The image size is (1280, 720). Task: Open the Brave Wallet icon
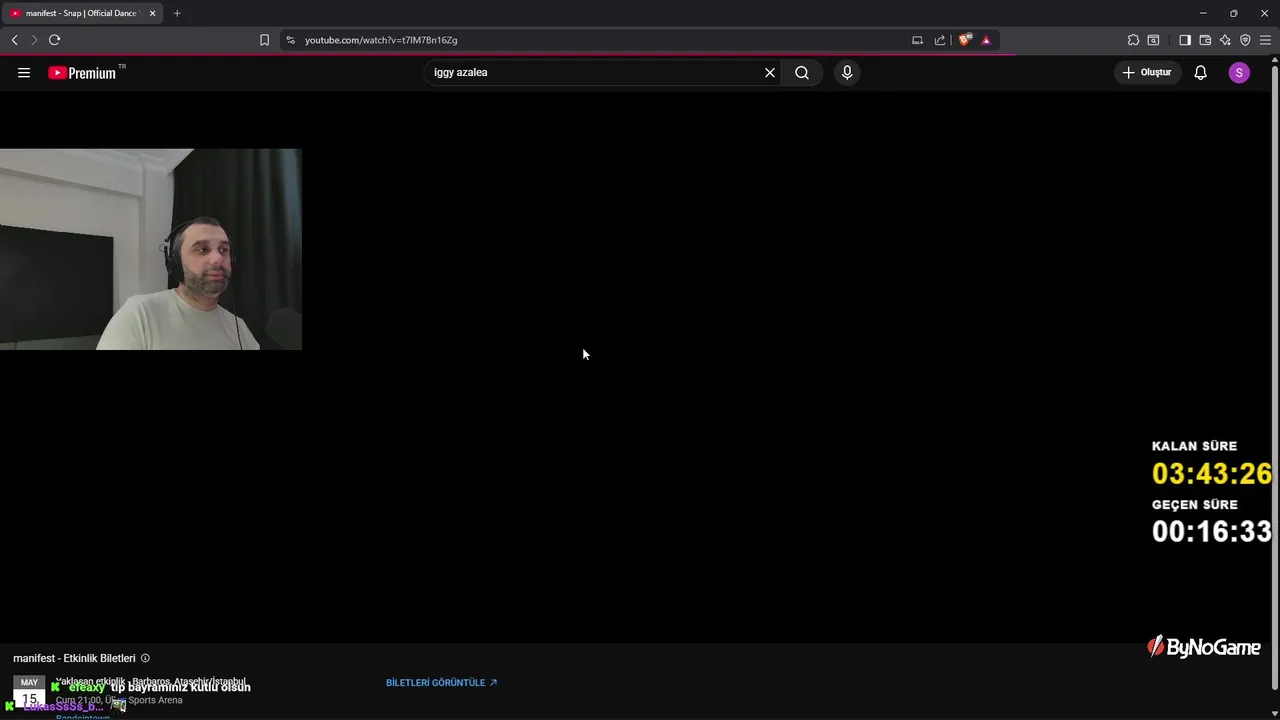pos(1205,40)
